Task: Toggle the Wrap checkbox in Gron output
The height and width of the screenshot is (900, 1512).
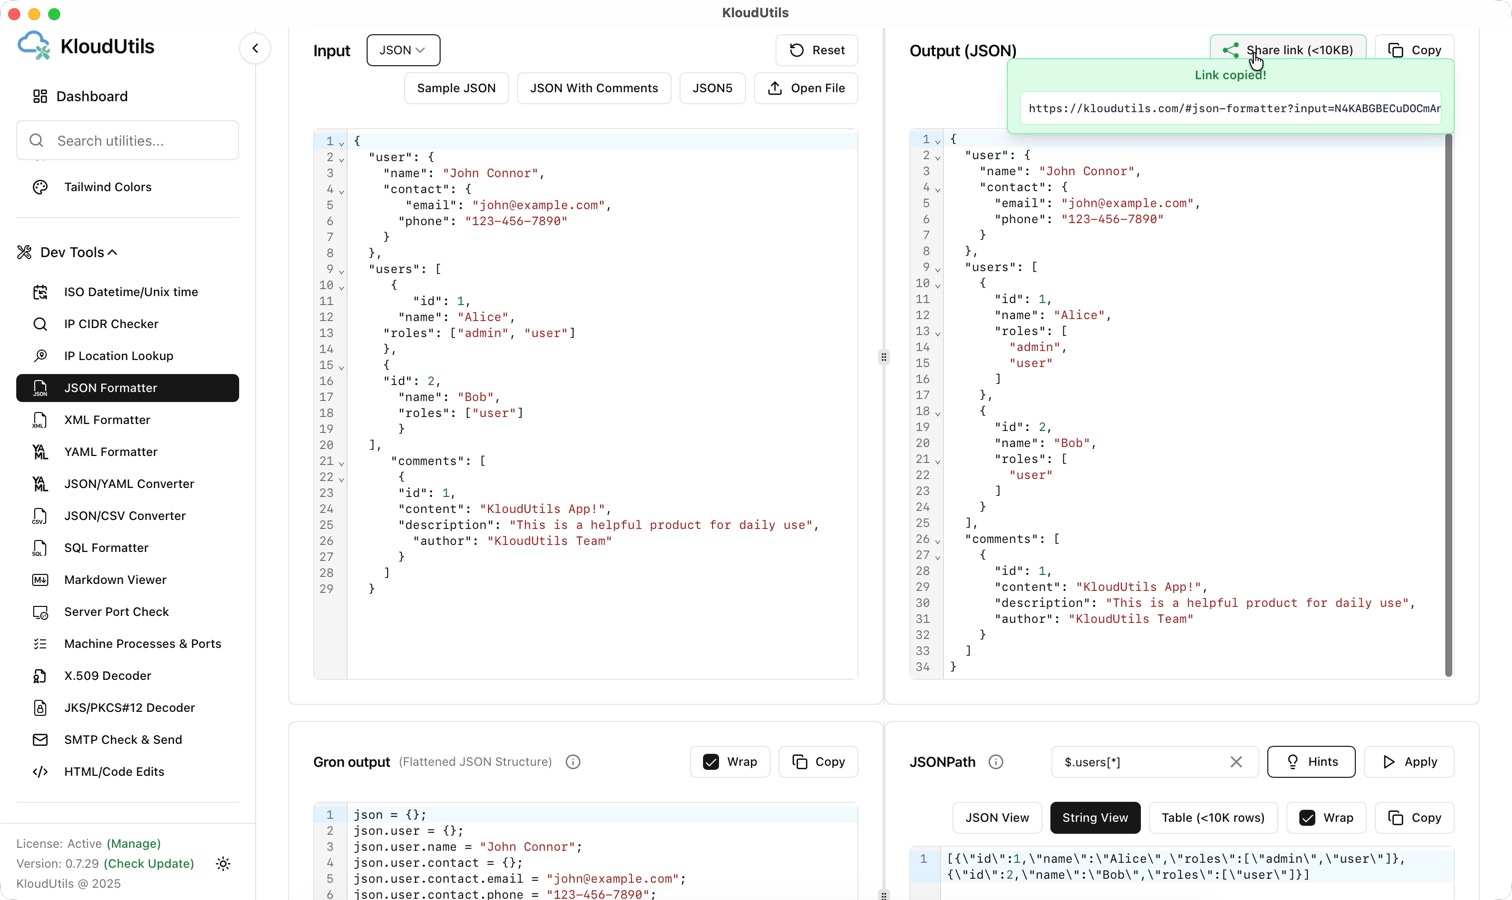Action: pos(711,762)
